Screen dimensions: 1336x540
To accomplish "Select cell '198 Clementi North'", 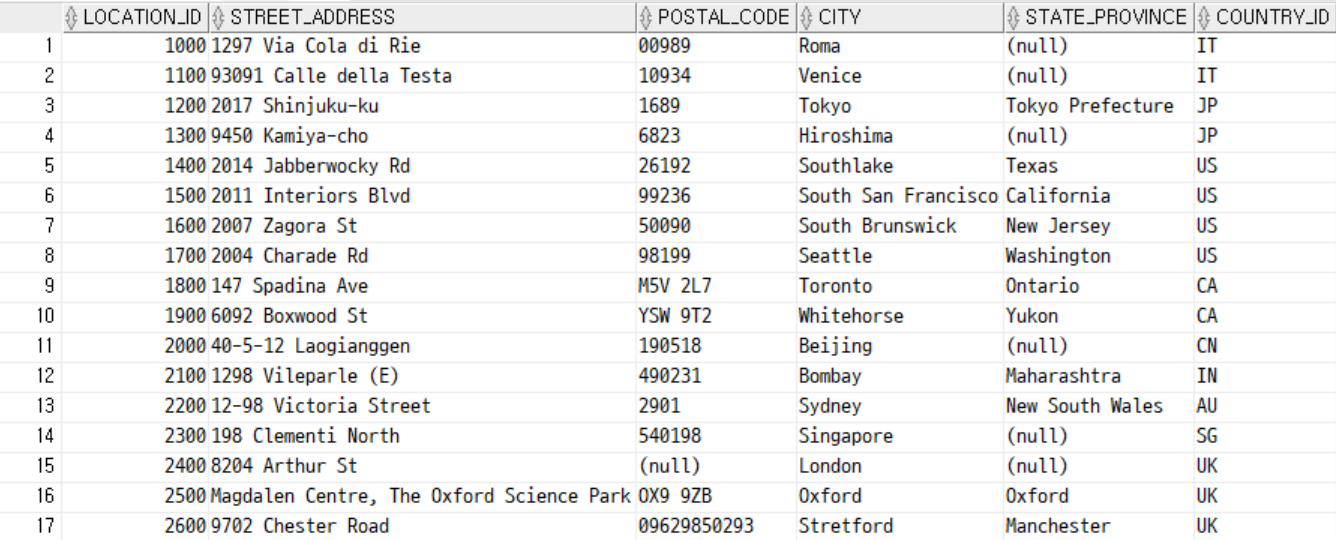I will pos(422,436).
